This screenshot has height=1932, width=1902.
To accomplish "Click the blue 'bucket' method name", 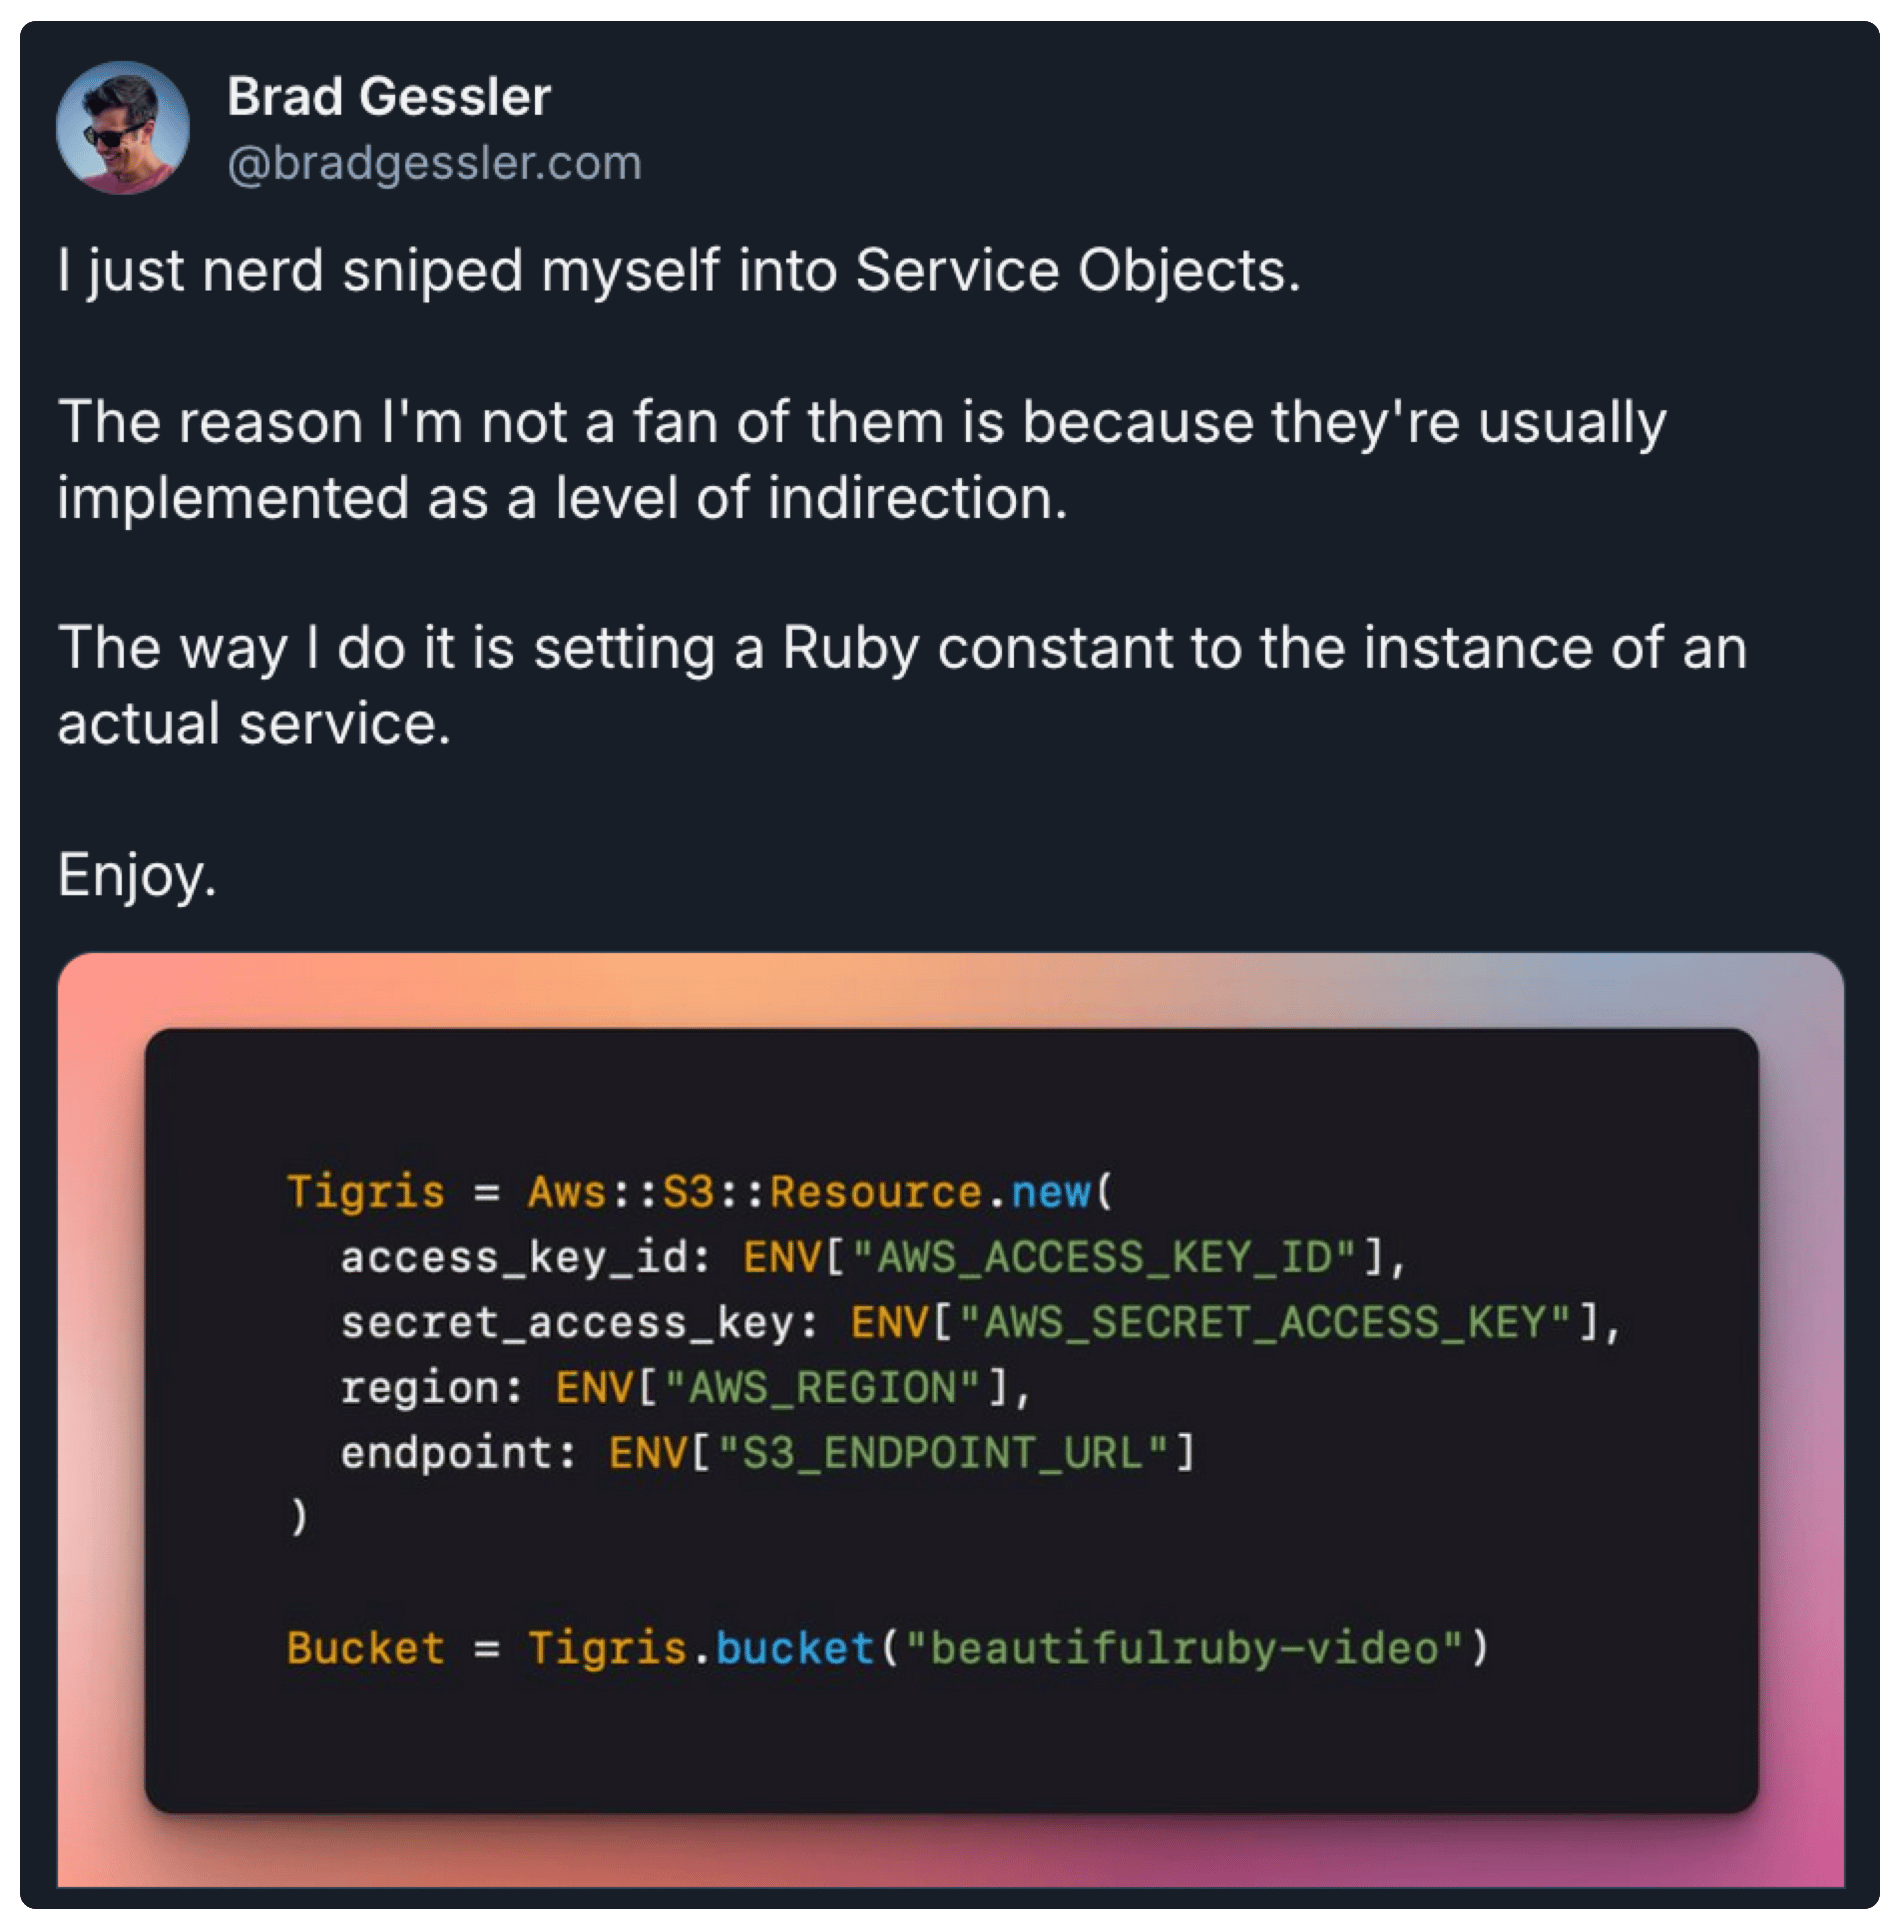I will click(x=796, y=1647).
